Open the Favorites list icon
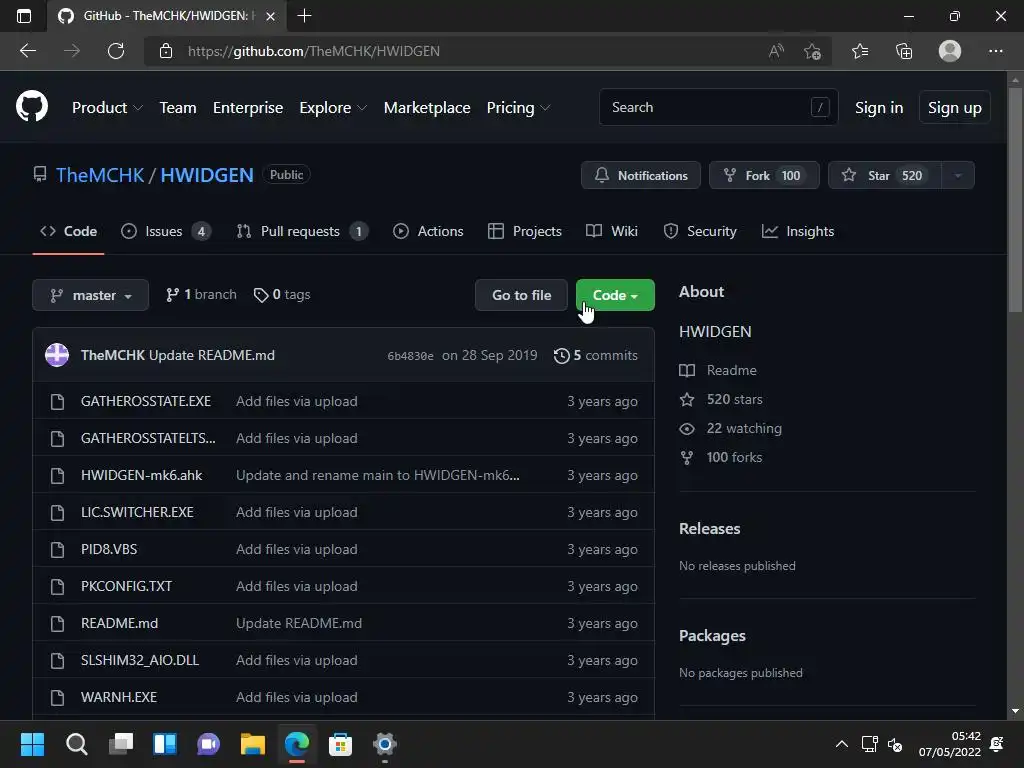 [860, 51]
